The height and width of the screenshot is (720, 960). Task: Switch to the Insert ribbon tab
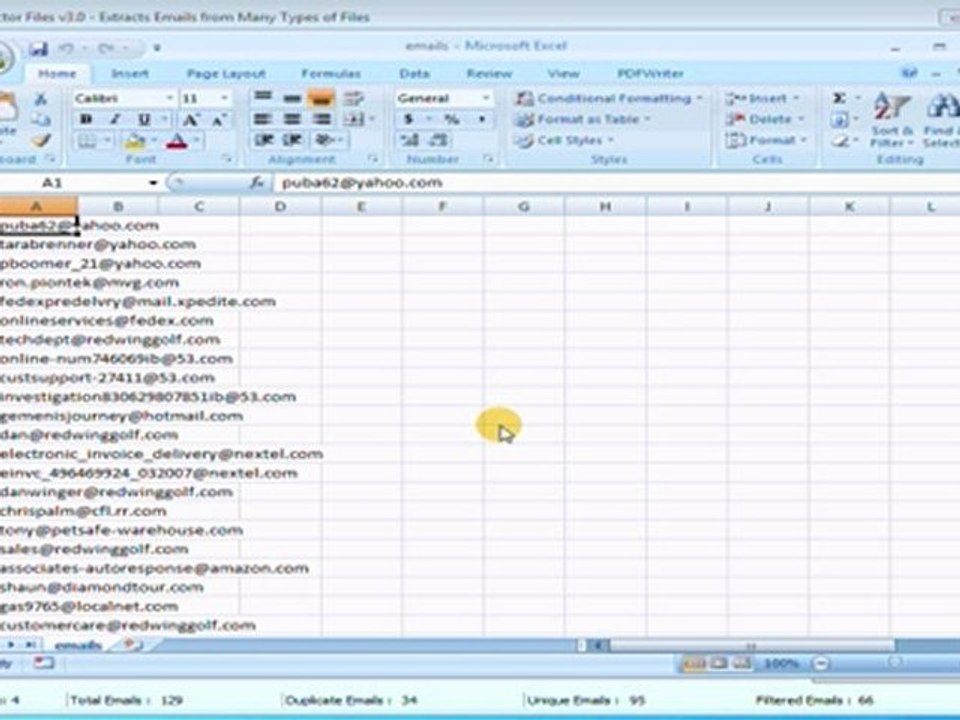pos(130,73)
